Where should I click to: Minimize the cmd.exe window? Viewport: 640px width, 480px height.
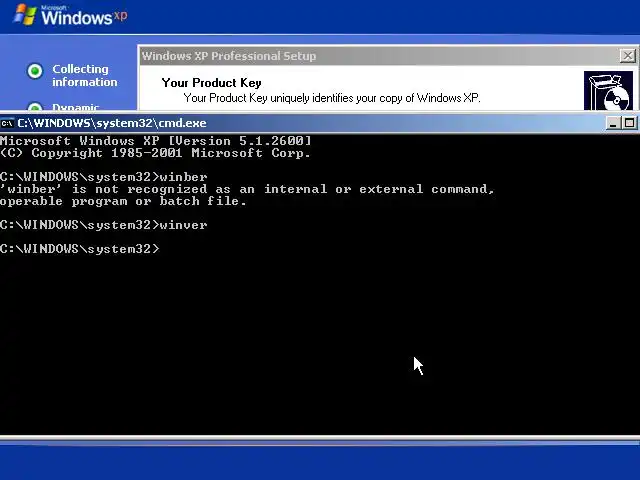pos(613,123)
